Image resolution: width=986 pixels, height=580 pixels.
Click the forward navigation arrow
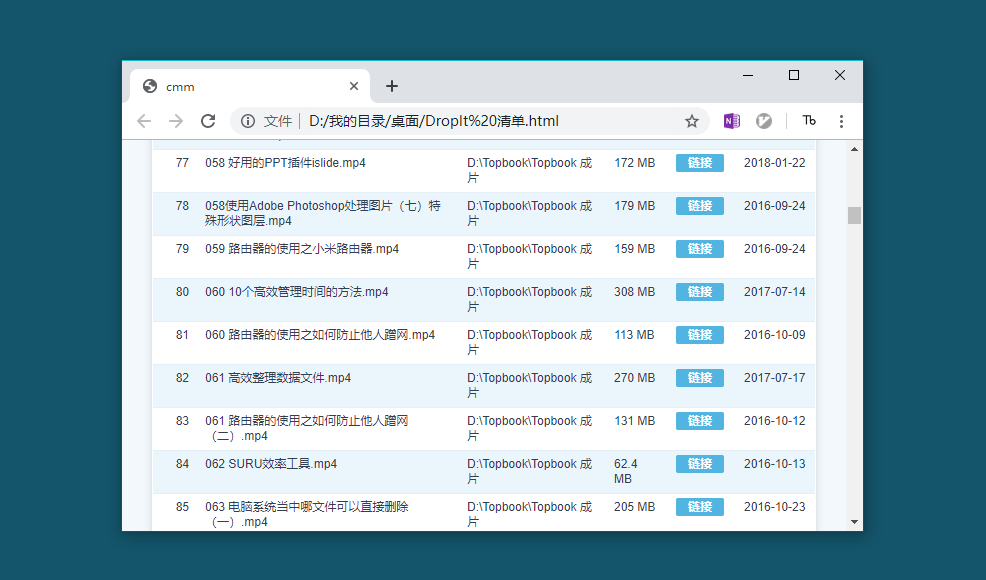(x=176, y=120)
